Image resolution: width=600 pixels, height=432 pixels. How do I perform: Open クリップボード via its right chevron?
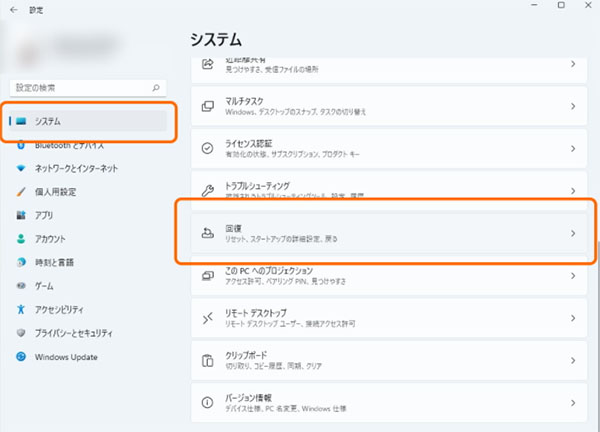(573, 360)
